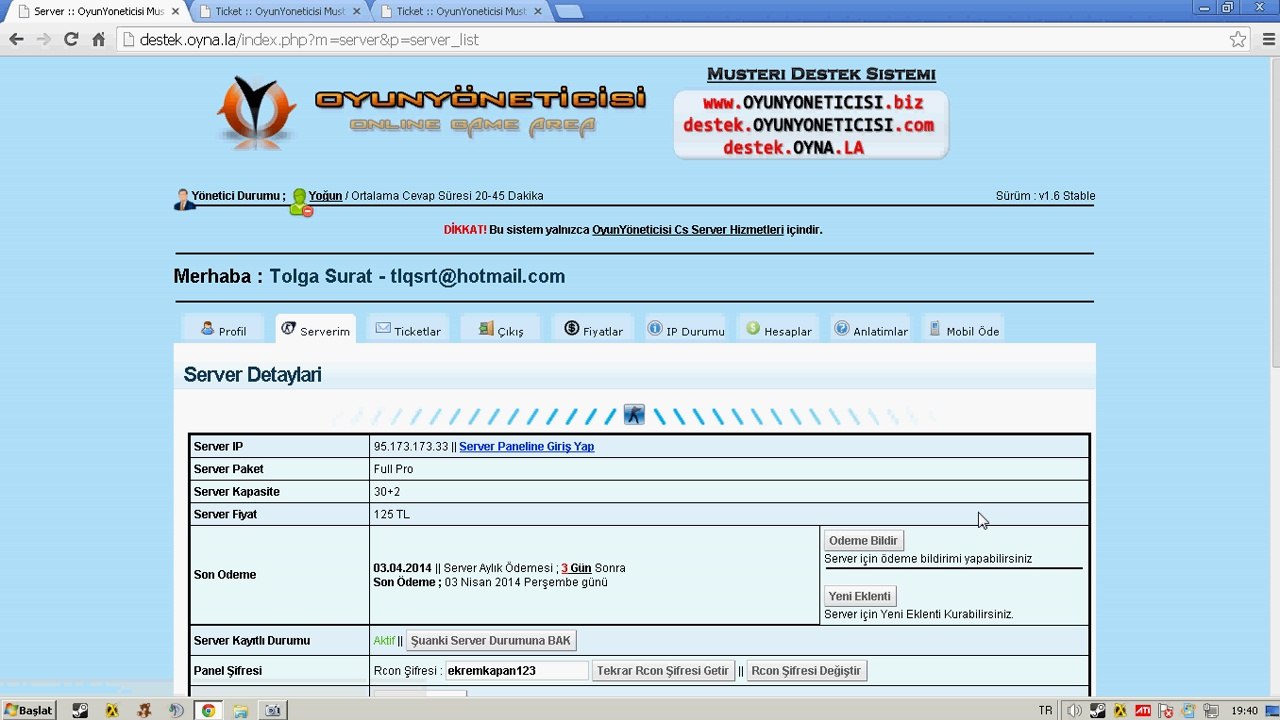Open the file explorer folder in taskbar

(240, 711)
